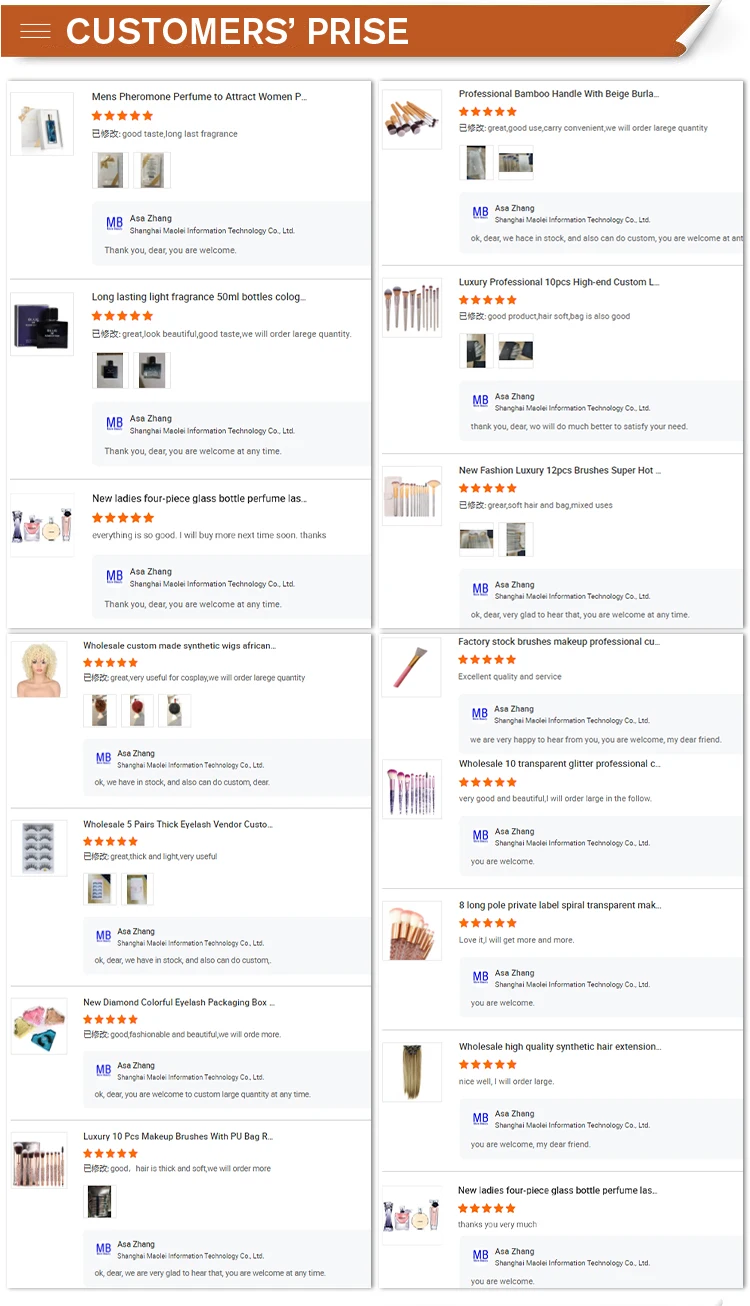This screenshot has height=1306, width=750.
Task: Open the New Fashion Luxury 12pcs Brushes link
Action: coord(560,470)
